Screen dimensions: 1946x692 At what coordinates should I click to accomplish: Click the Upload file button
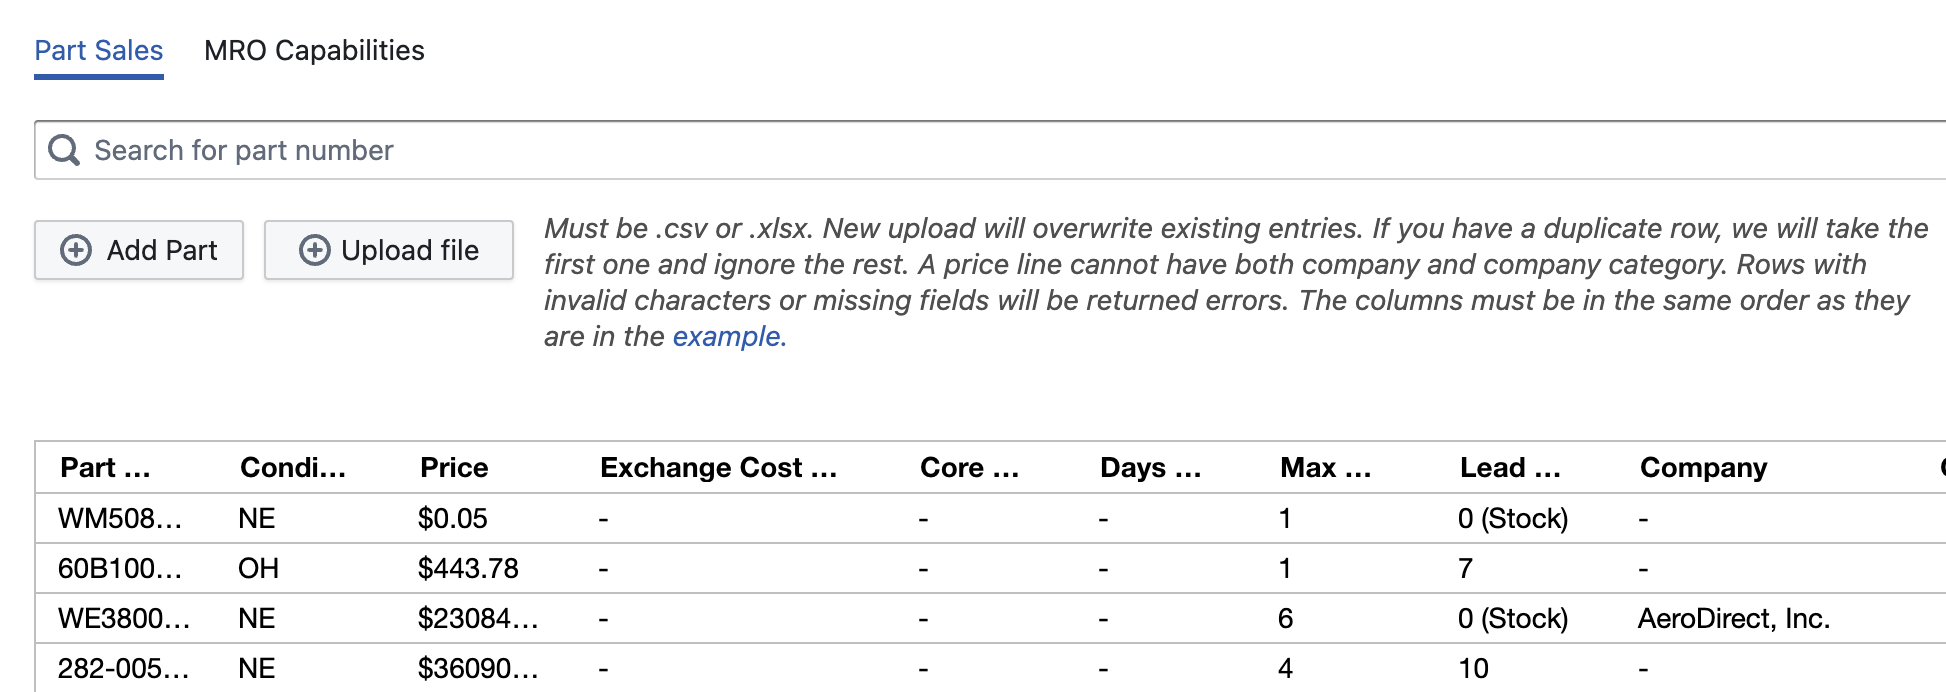click(x=389, y=250)
